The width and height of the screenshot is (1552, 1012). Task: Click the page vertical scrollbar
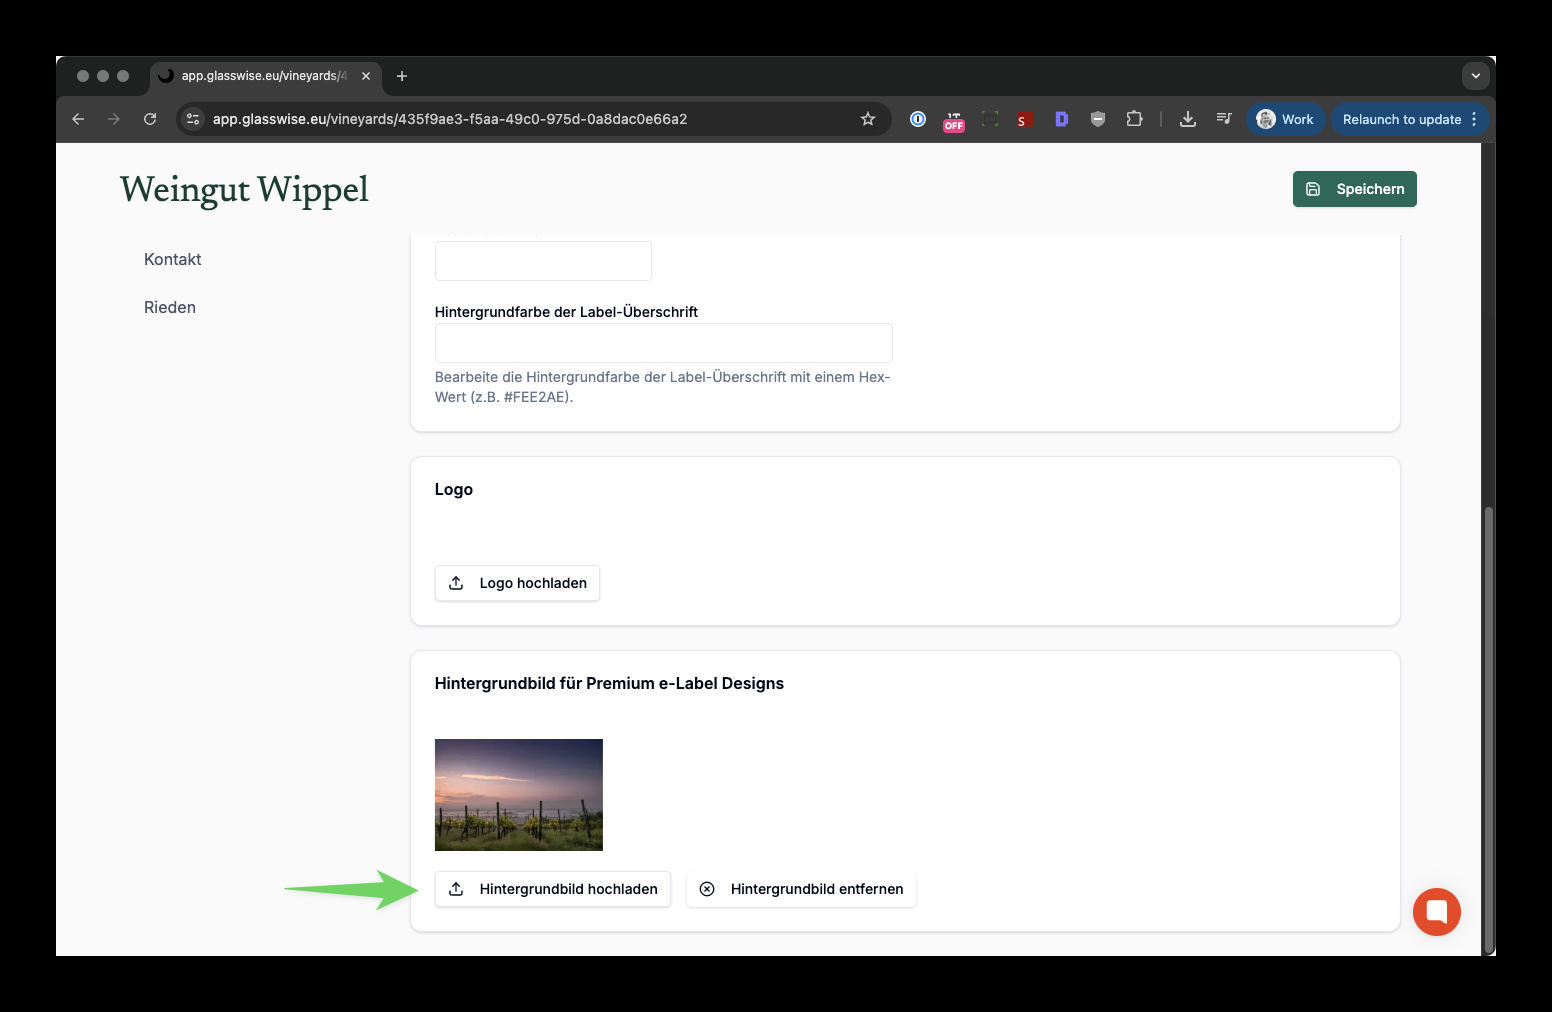coord(1489,730)
